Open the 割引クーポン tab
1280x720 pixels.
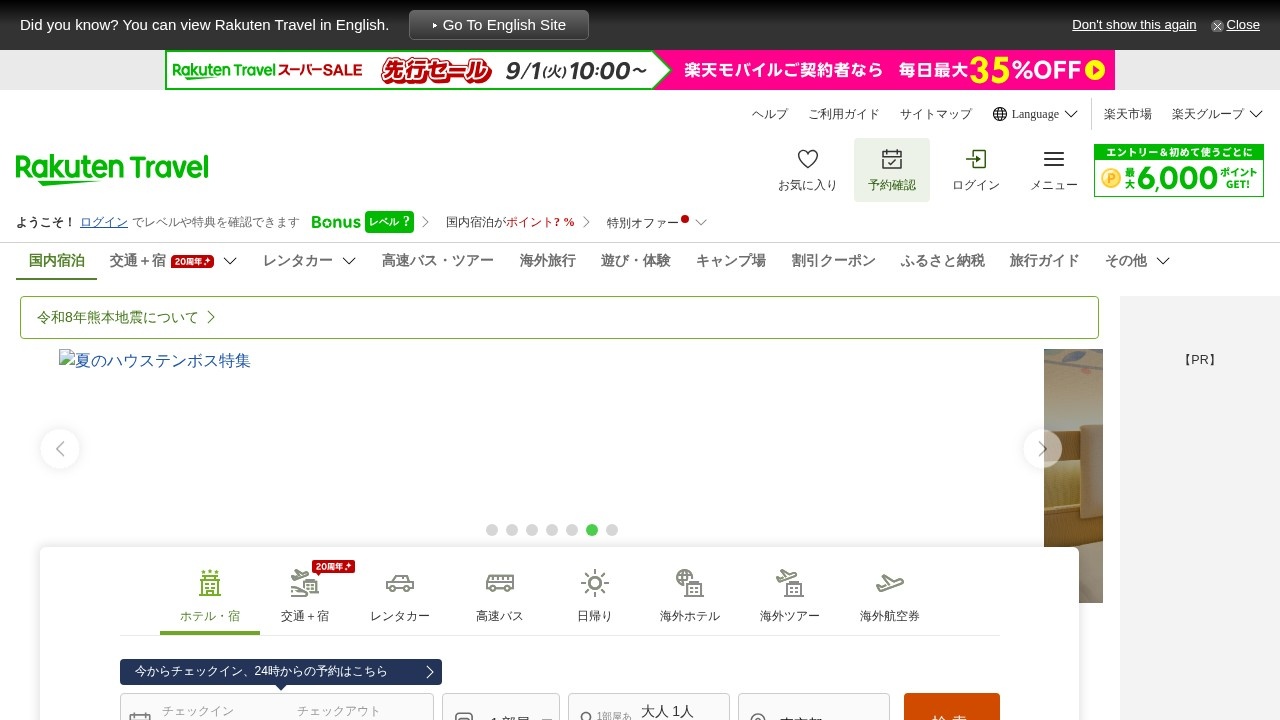833,261
